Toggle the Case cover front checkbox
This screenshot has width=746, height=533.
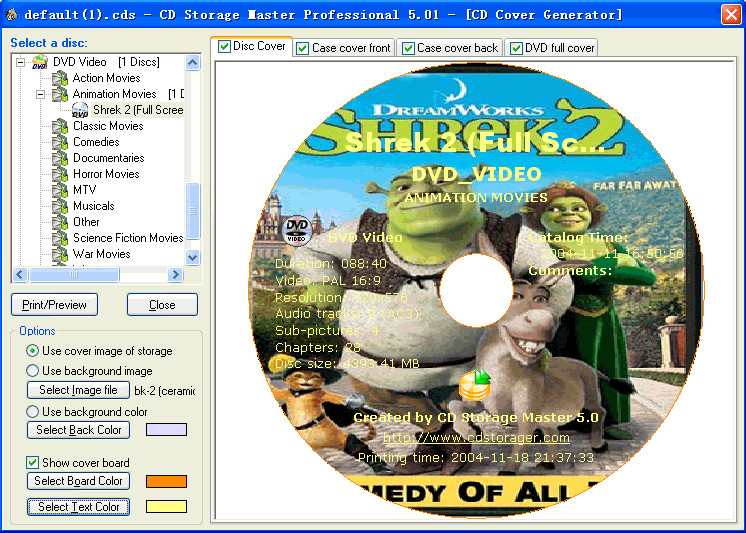(x=302, y=49)
